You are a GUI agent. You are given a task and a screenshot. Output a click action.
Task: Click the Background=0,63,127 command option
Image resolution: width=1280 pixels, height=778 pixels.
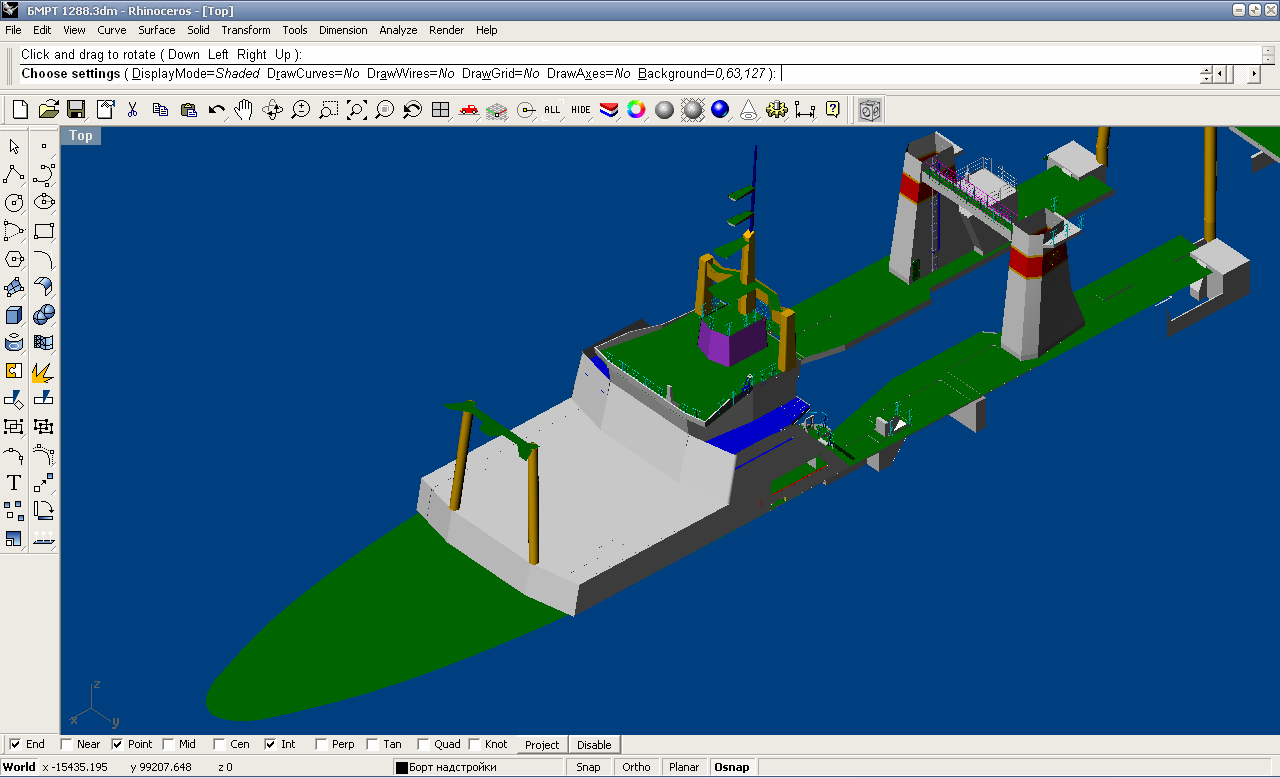(x=702, y=74)
